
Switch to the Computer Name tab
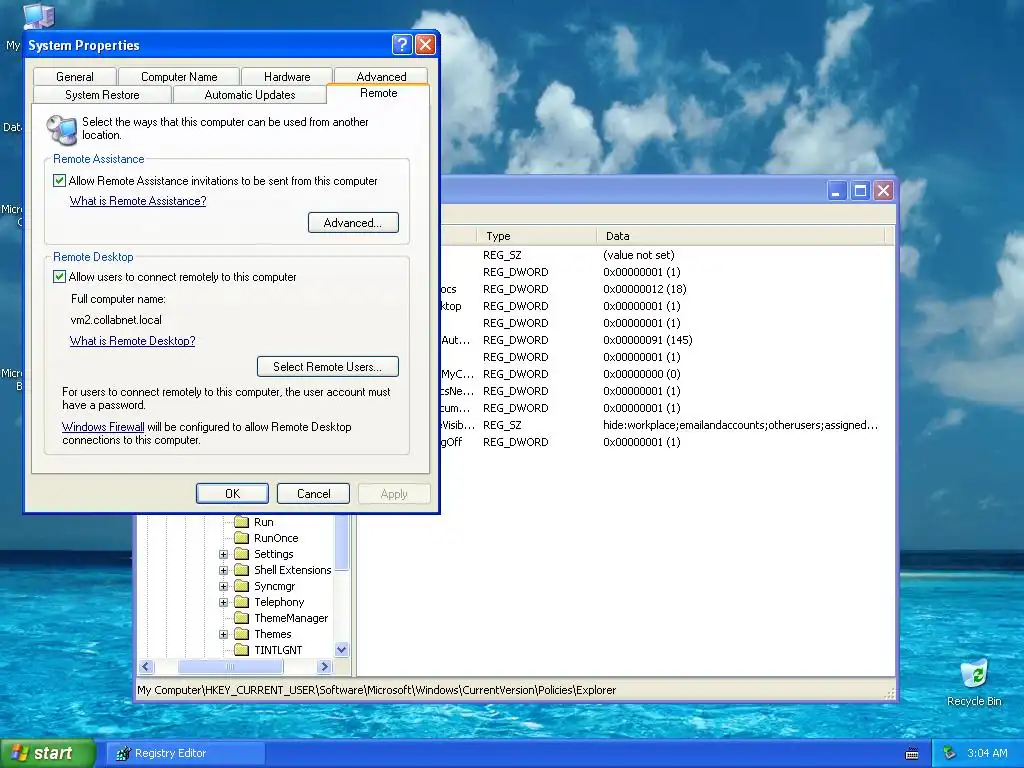click(x=179, y=76)
